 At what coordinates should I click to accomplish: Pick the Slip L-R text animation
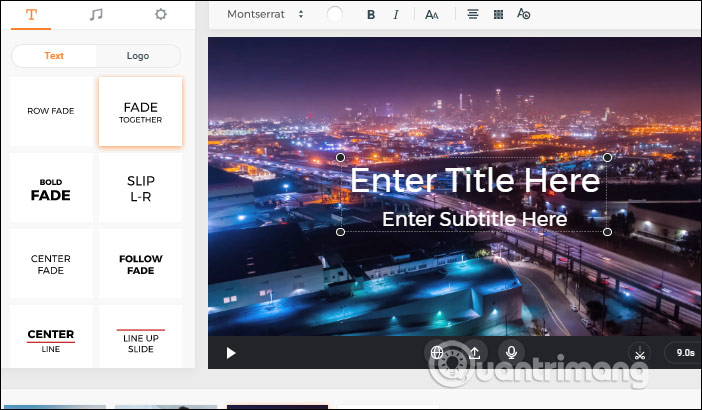coord(141,189)
